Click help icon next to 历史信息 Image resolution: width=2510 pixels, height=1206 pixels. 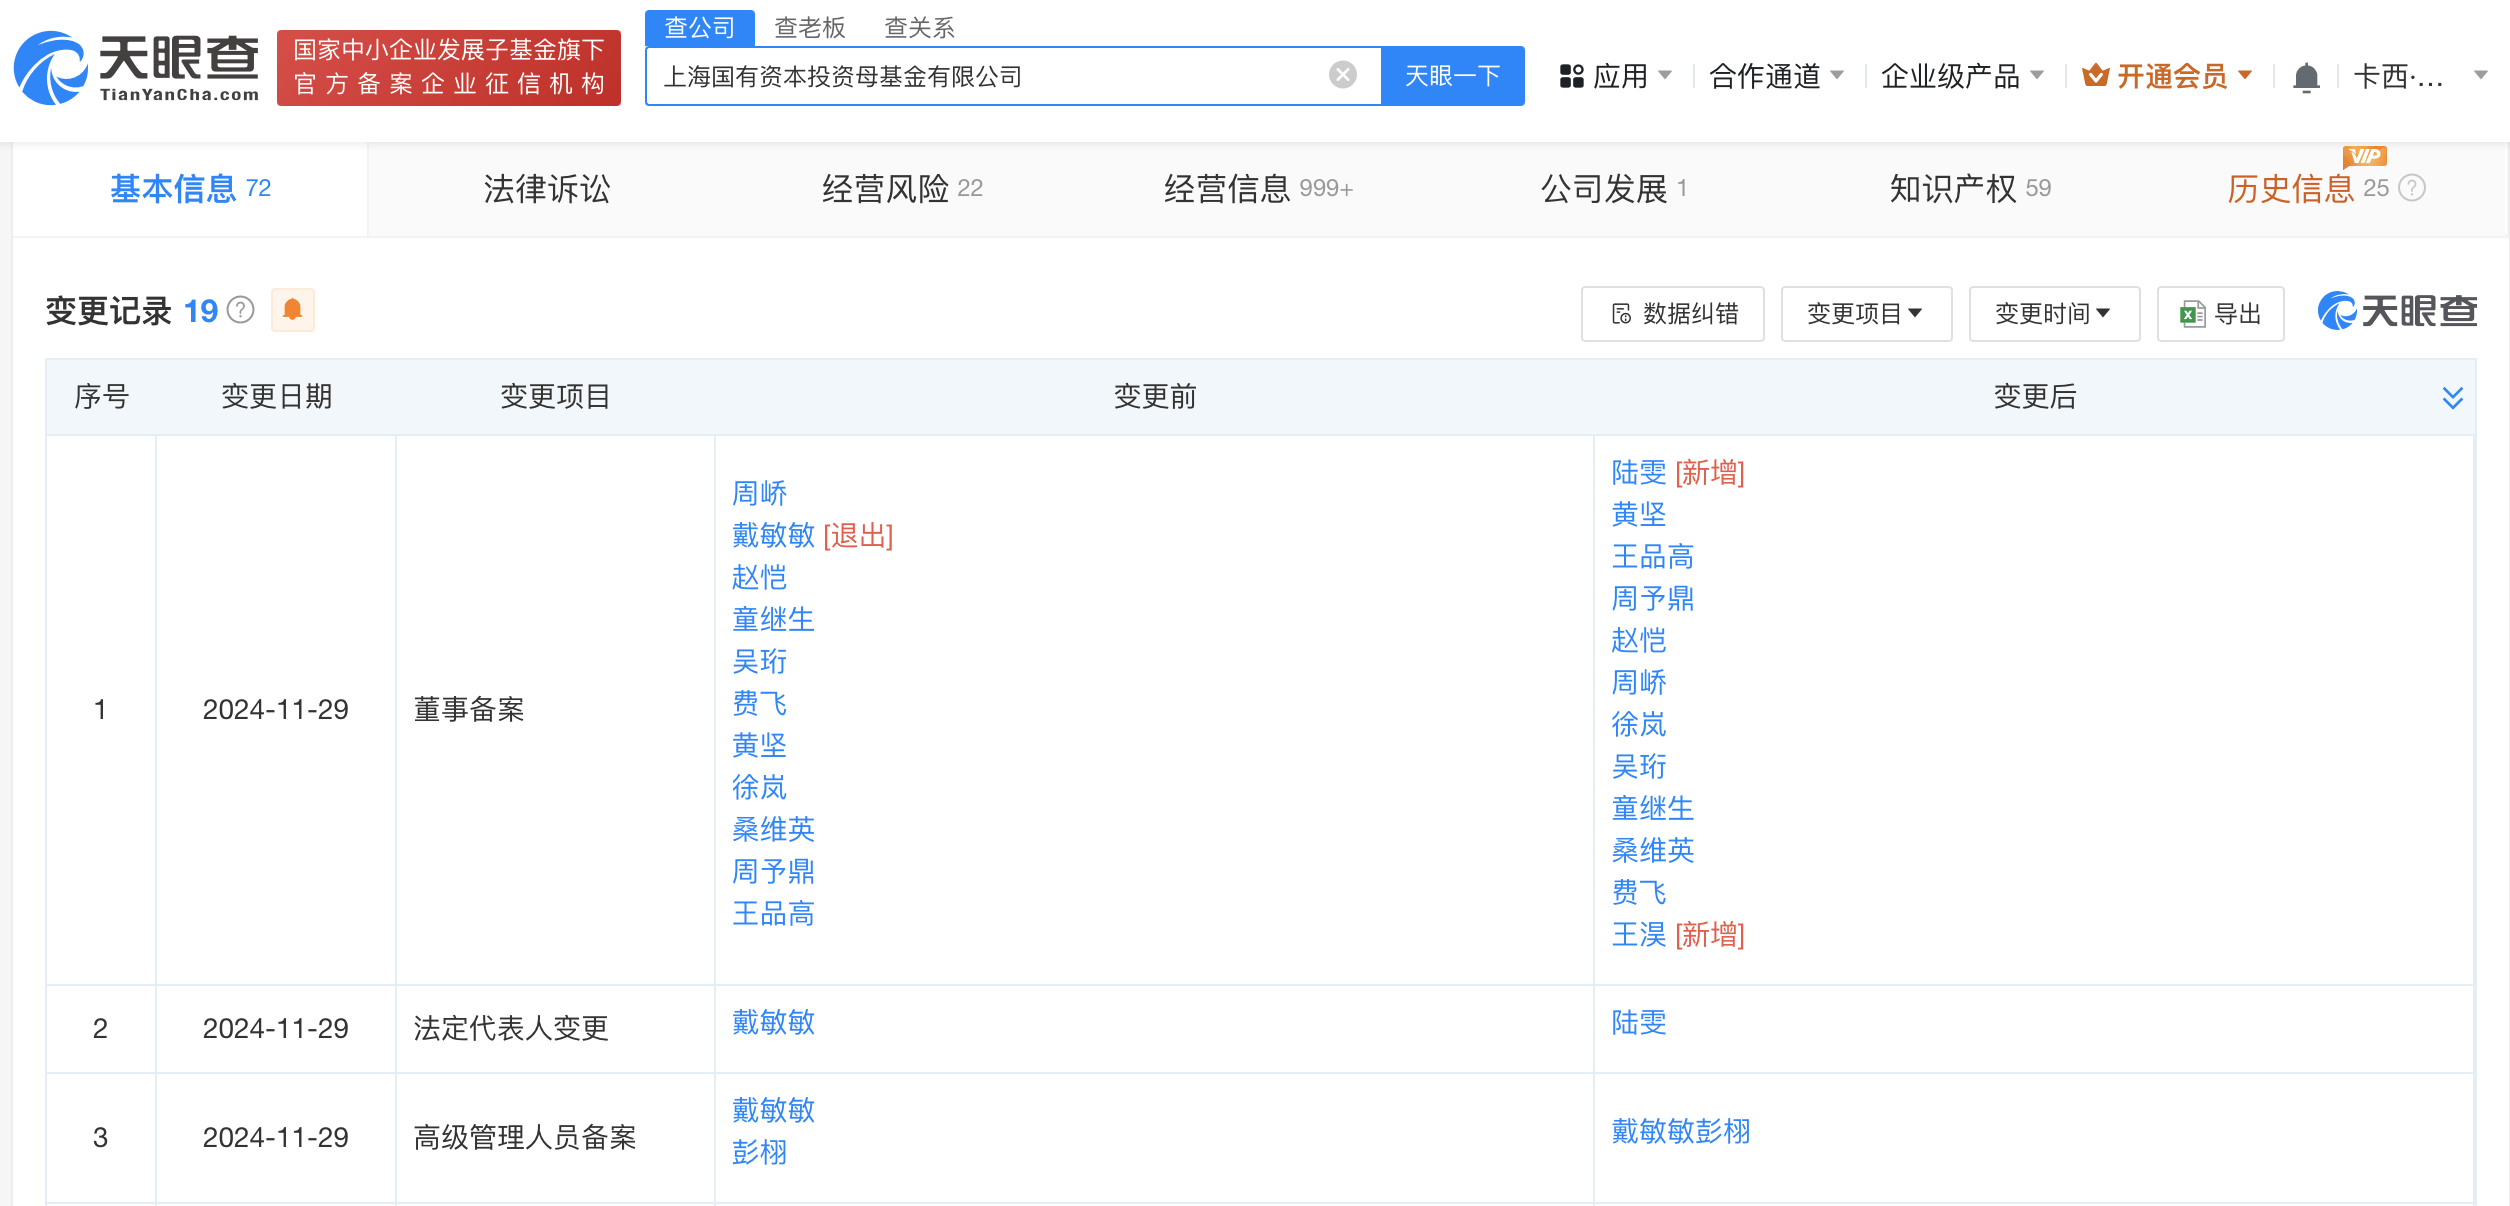pyautogui.click(x=2412, y=188)
